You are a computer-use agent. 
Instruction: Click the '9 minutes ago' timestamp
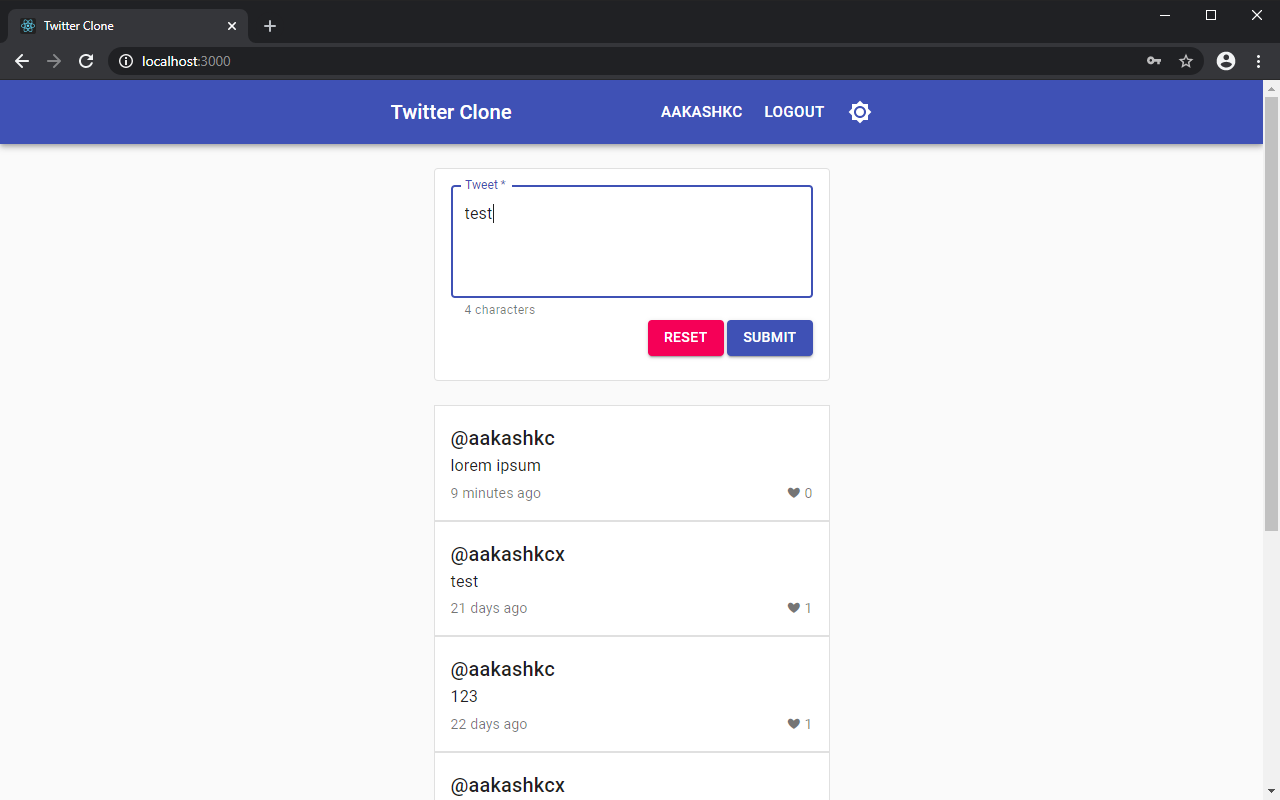(x=496, y=493)
